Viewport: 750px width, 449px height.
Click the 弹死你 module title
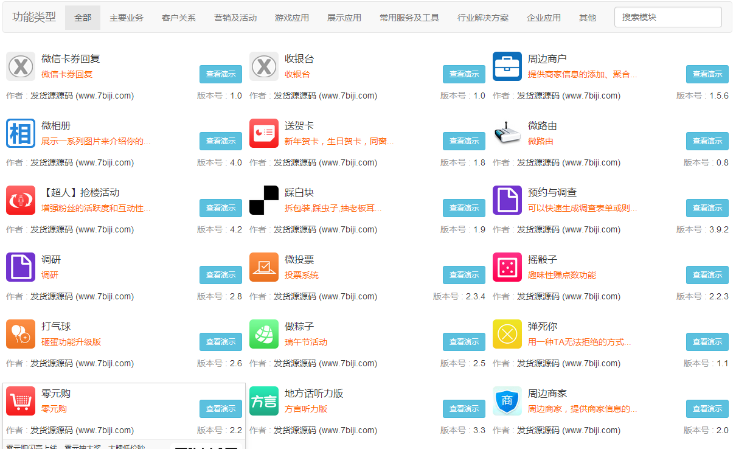[x=542, y=327]
